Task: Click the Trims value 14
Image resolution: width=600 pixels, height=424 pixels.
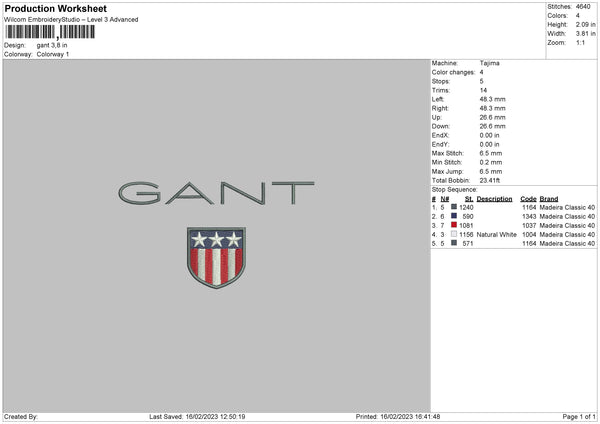Action: click(483, 90)
